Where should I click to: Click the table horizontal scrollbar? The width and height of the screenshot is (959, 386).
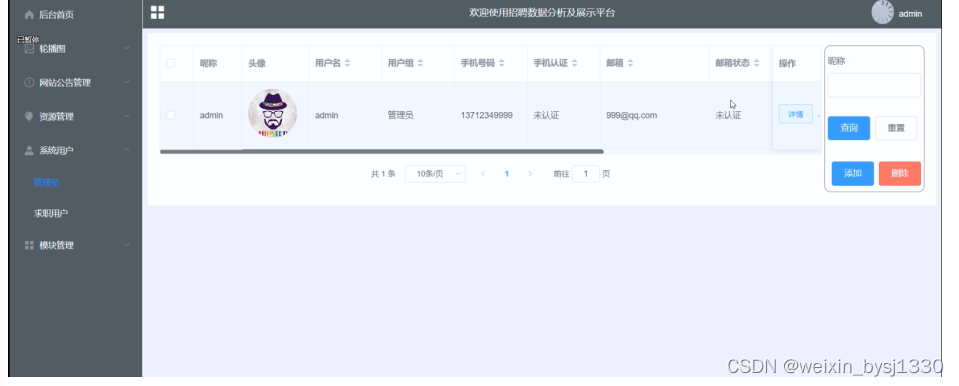[x=382, y=151]
